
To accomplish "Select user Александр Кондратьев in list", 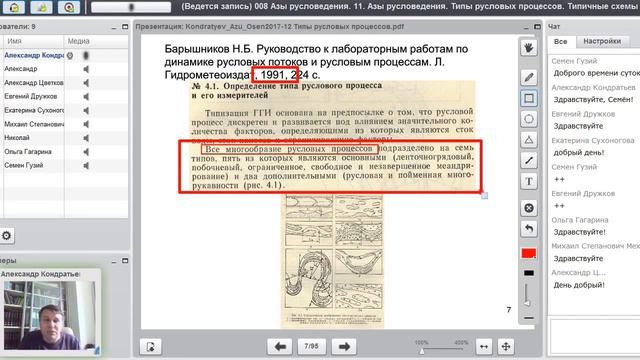I will coord(33,55).
